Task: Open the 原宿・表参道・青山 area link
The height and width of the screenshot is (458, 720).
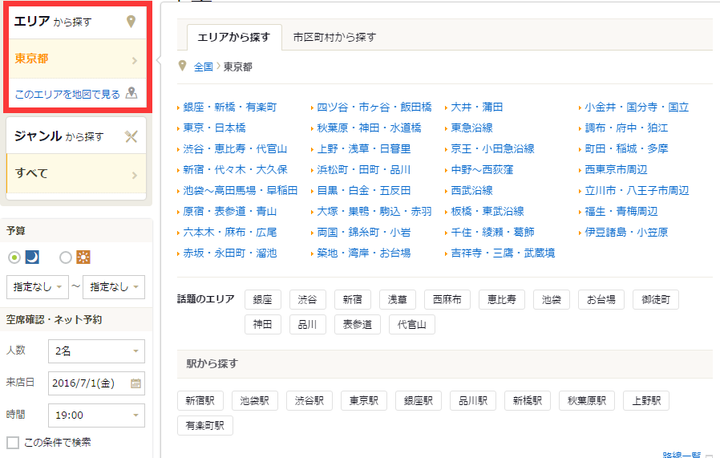Action: [x=230, y=211]
